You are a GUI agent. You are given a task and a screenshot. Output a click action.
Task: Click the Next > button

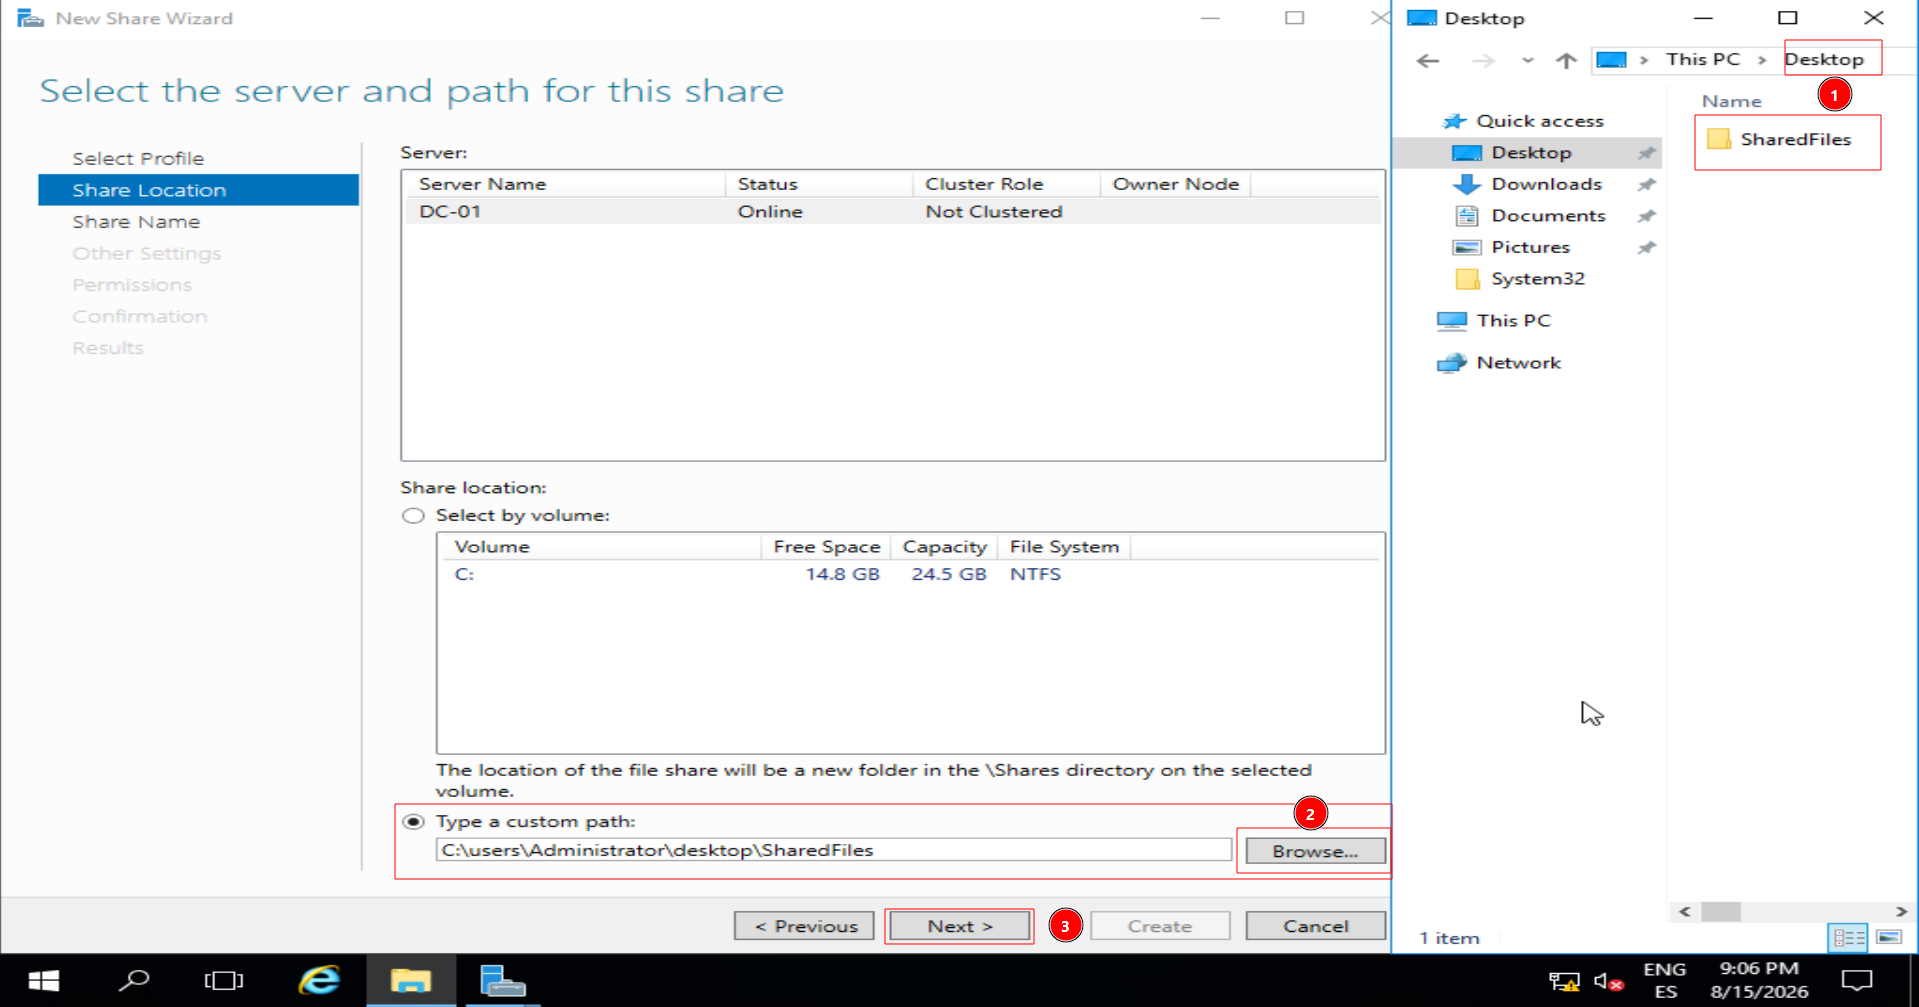tap(960, 926)
